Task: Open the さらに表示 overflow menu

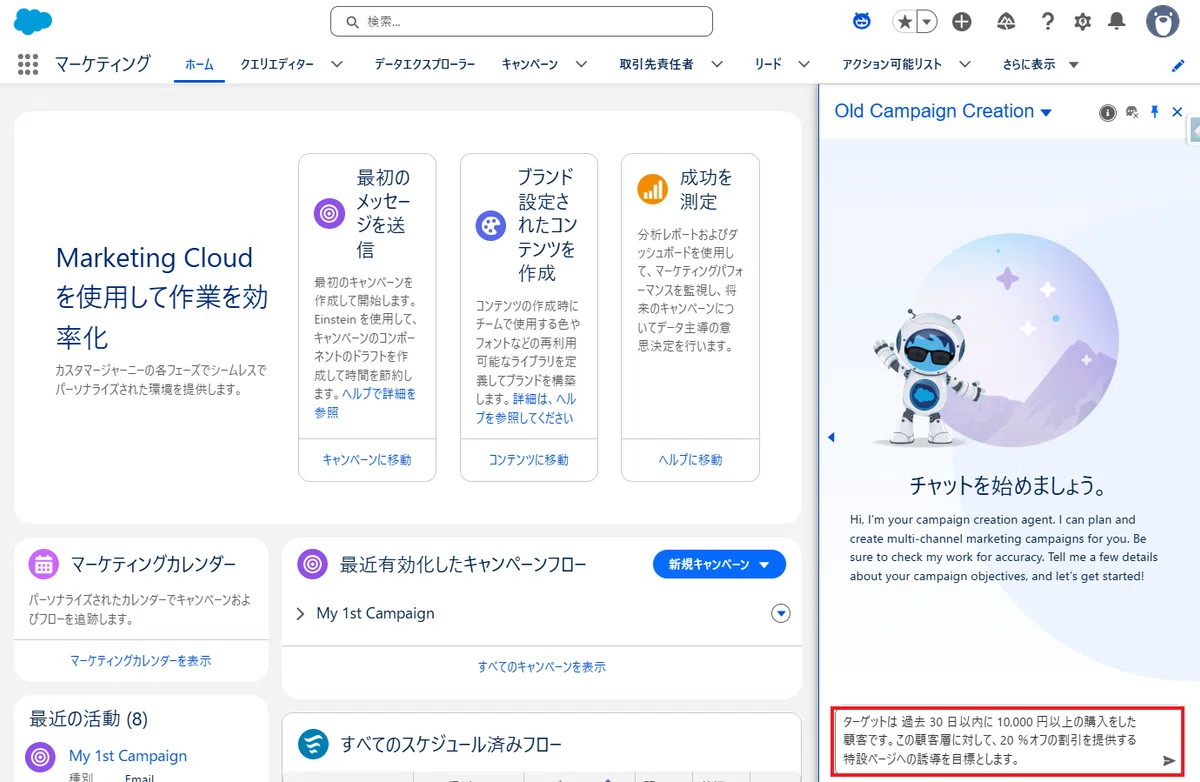Action: click(x=1041, y=64)
